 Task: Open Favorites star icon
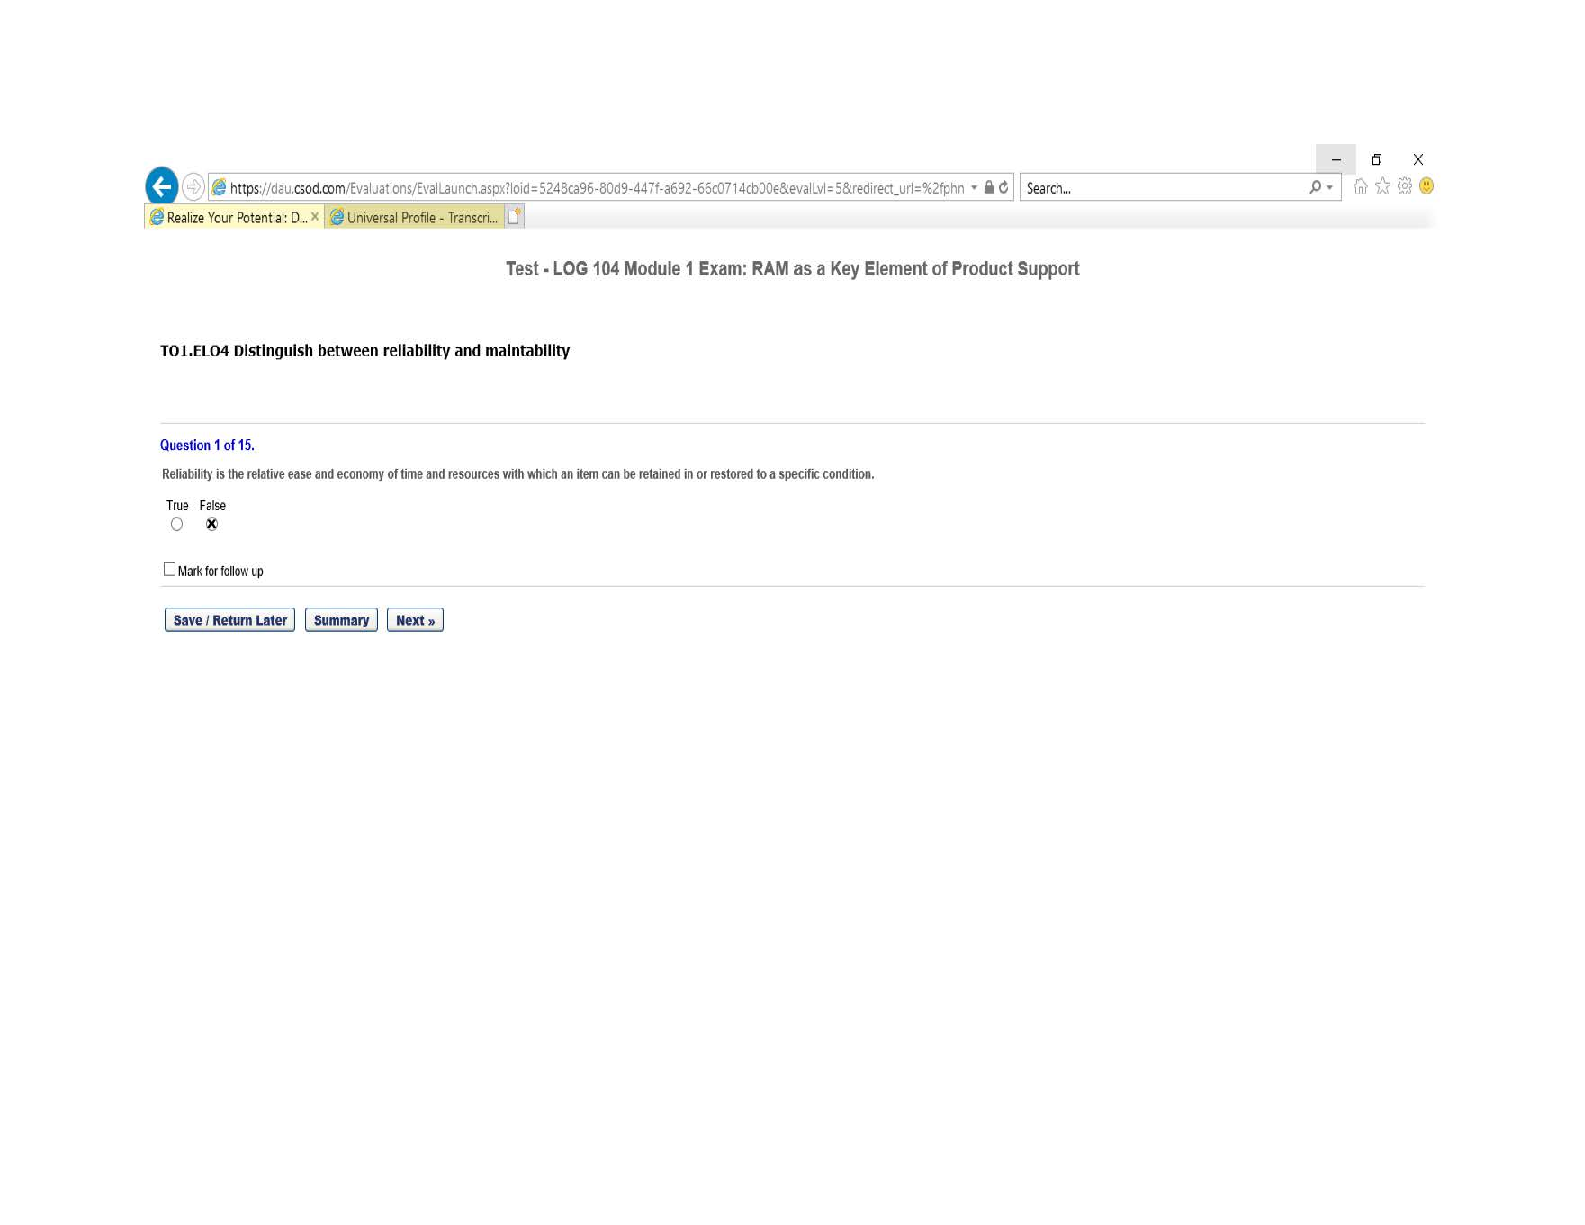click(x=1382, y=186)
